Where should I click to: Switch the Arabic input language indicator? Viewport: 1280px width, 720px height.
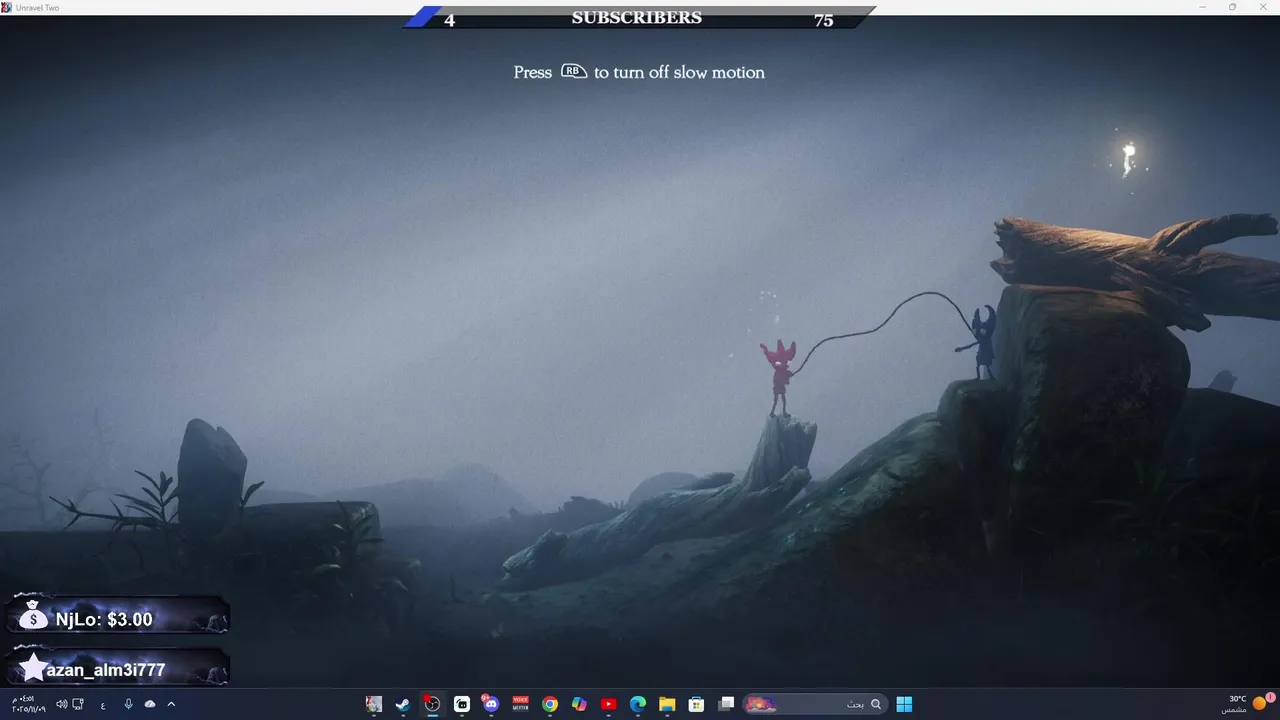(103, 704)
